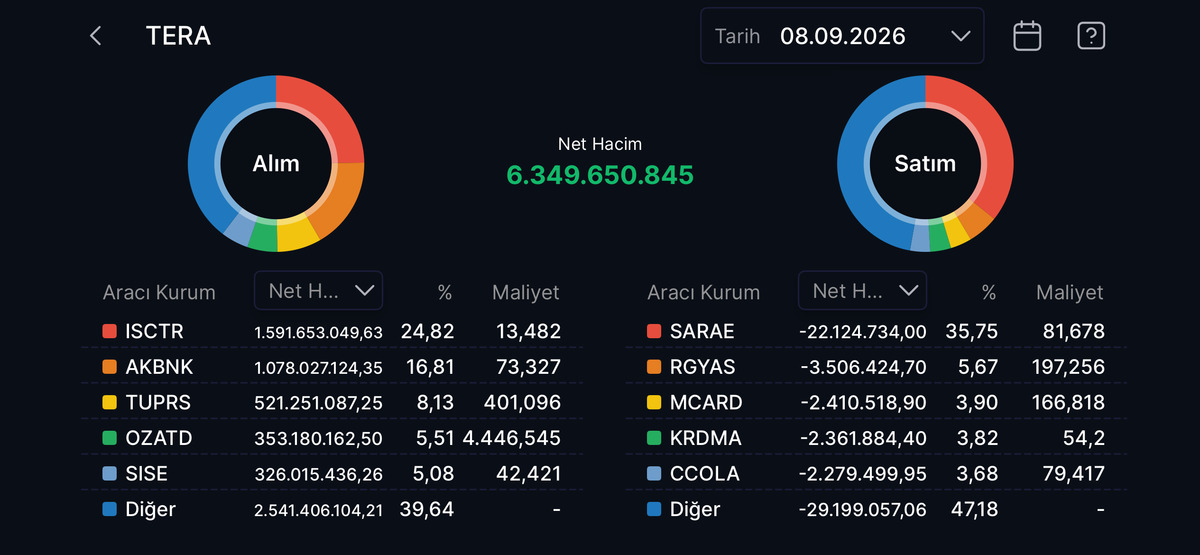Open the Satım table Net H... dropdown

pos(862,291)
